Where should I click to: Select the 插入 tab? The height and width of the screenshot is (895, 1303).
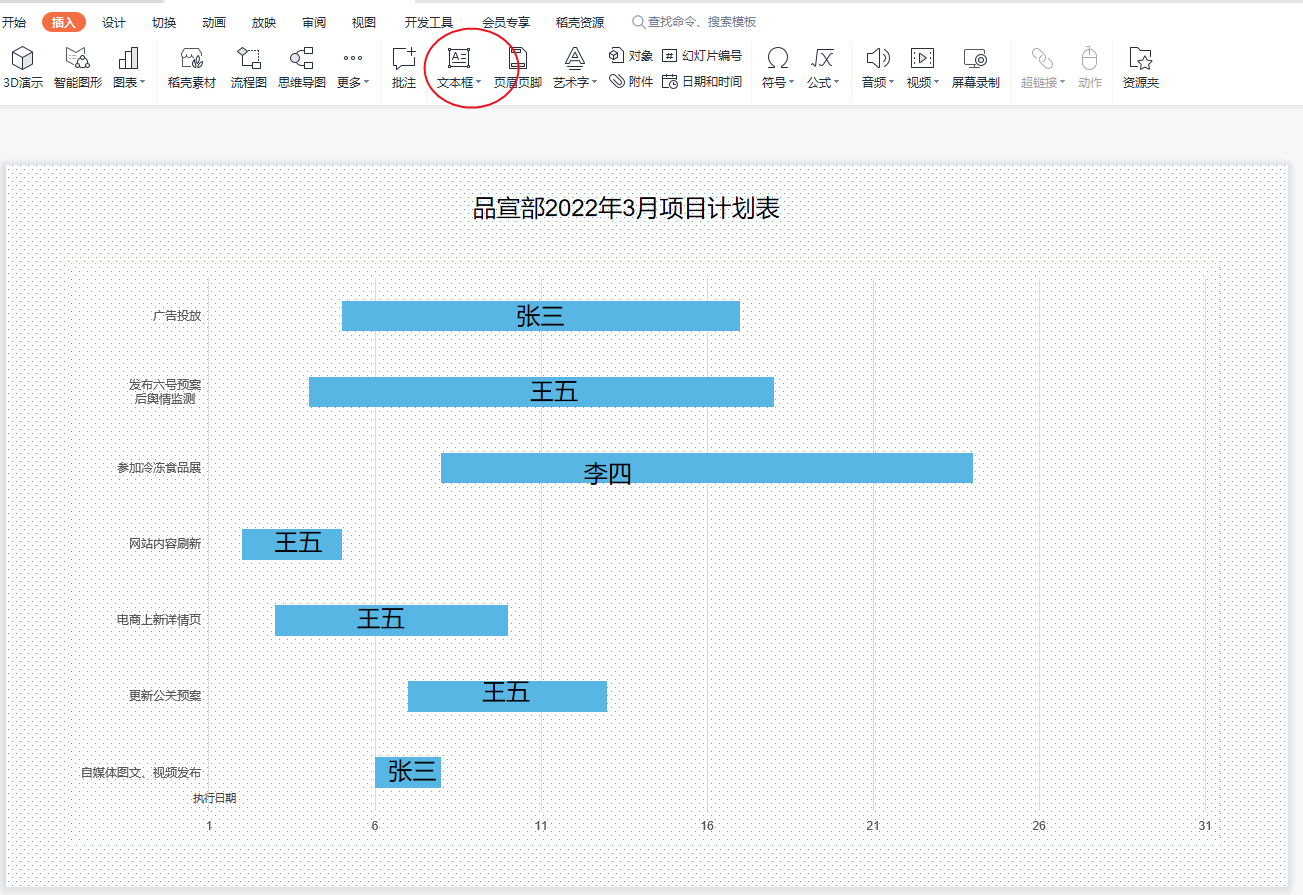tap(64, 22)
